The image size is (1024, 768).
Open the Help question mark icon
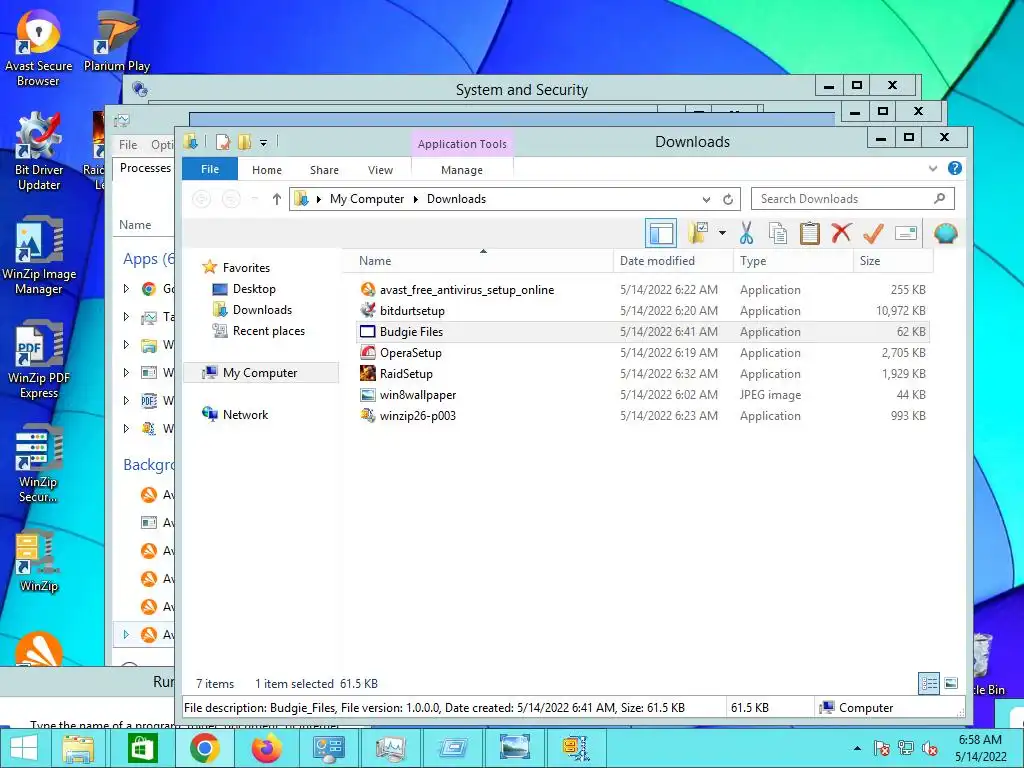(954, 168)
